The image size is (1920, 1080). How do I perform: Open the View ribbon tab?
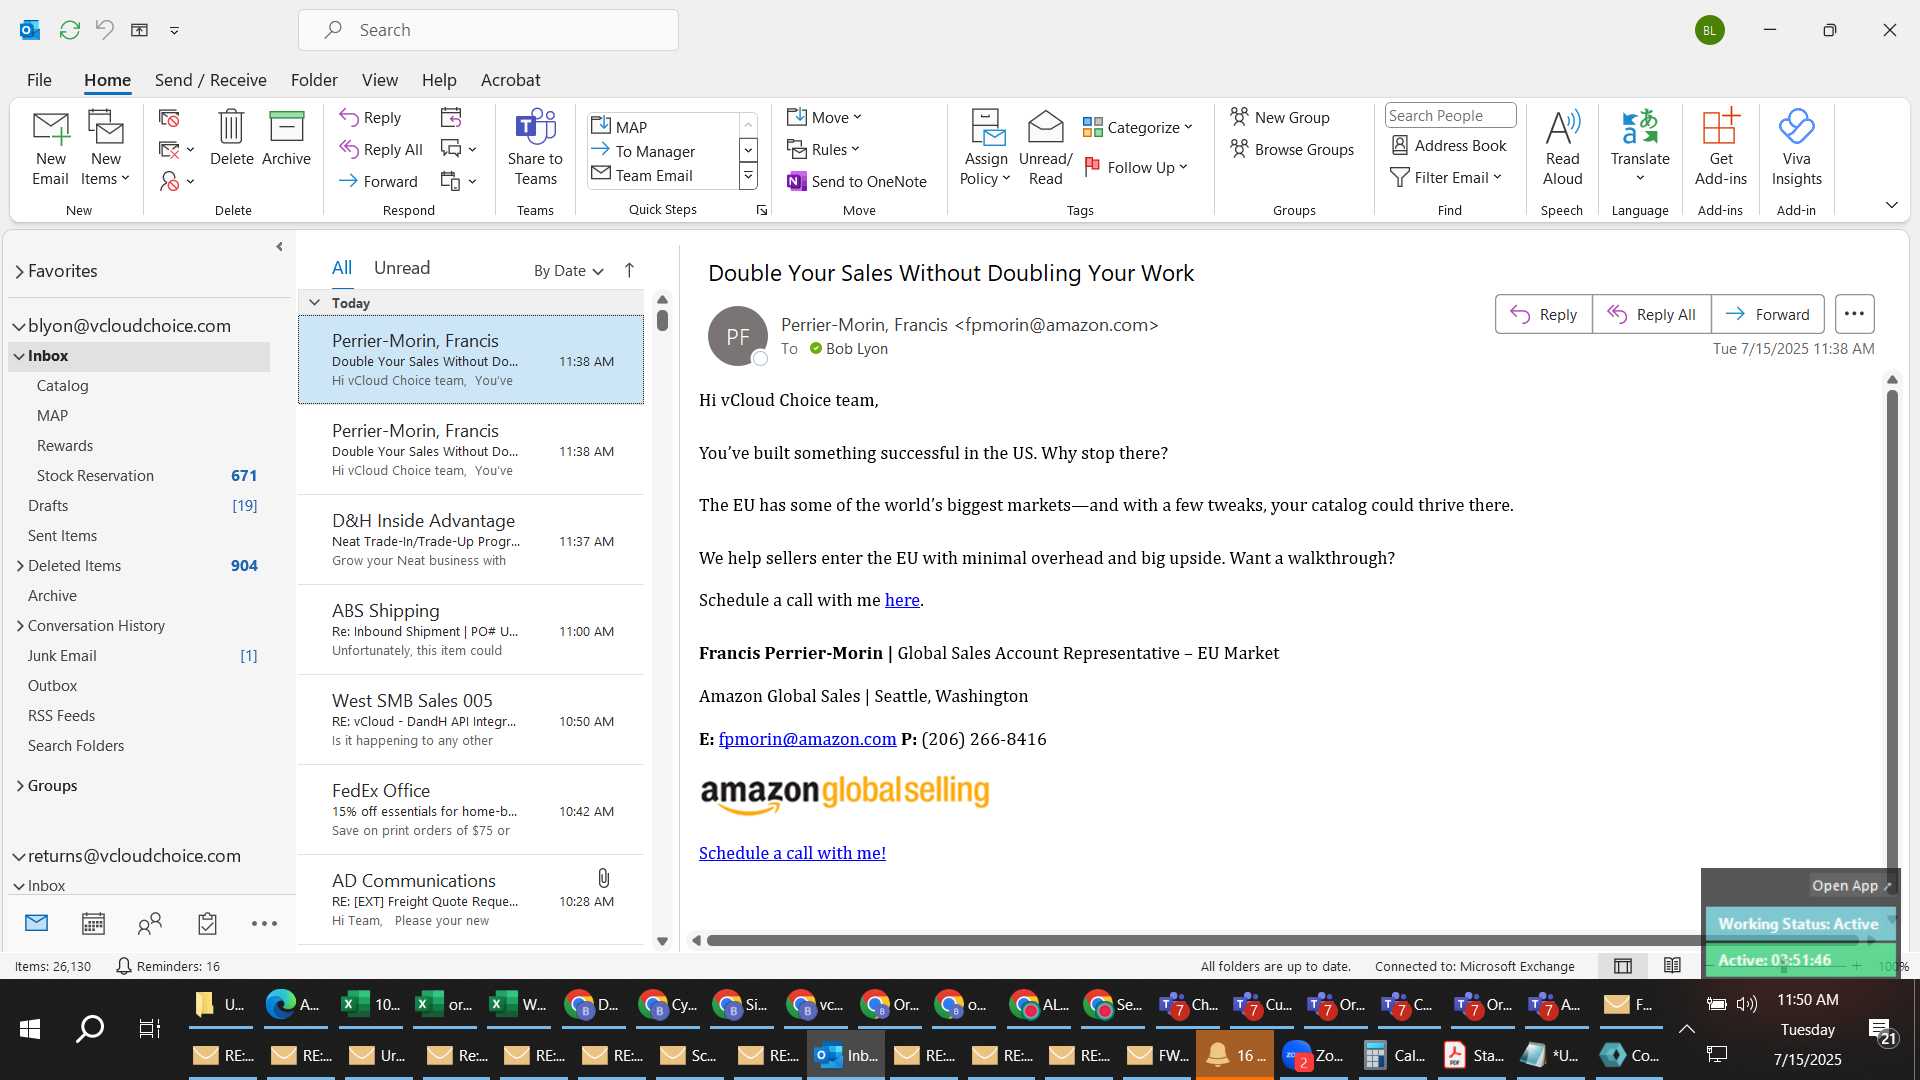coord(379,80)
